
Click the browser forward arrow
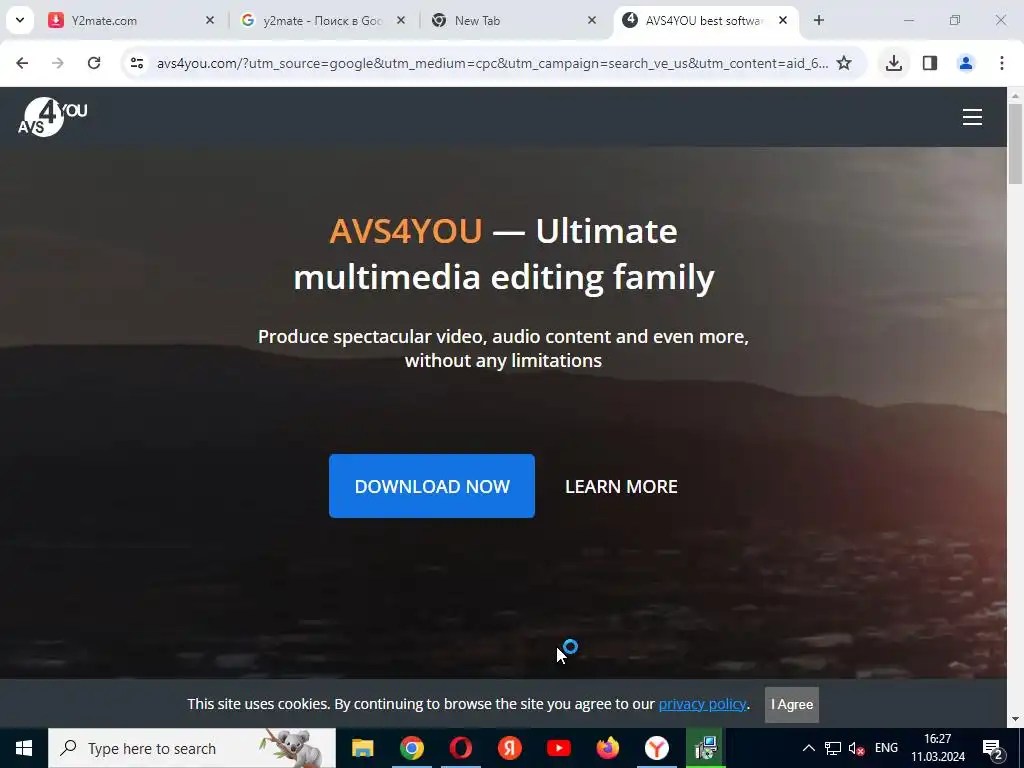click(x=58, y=63)
